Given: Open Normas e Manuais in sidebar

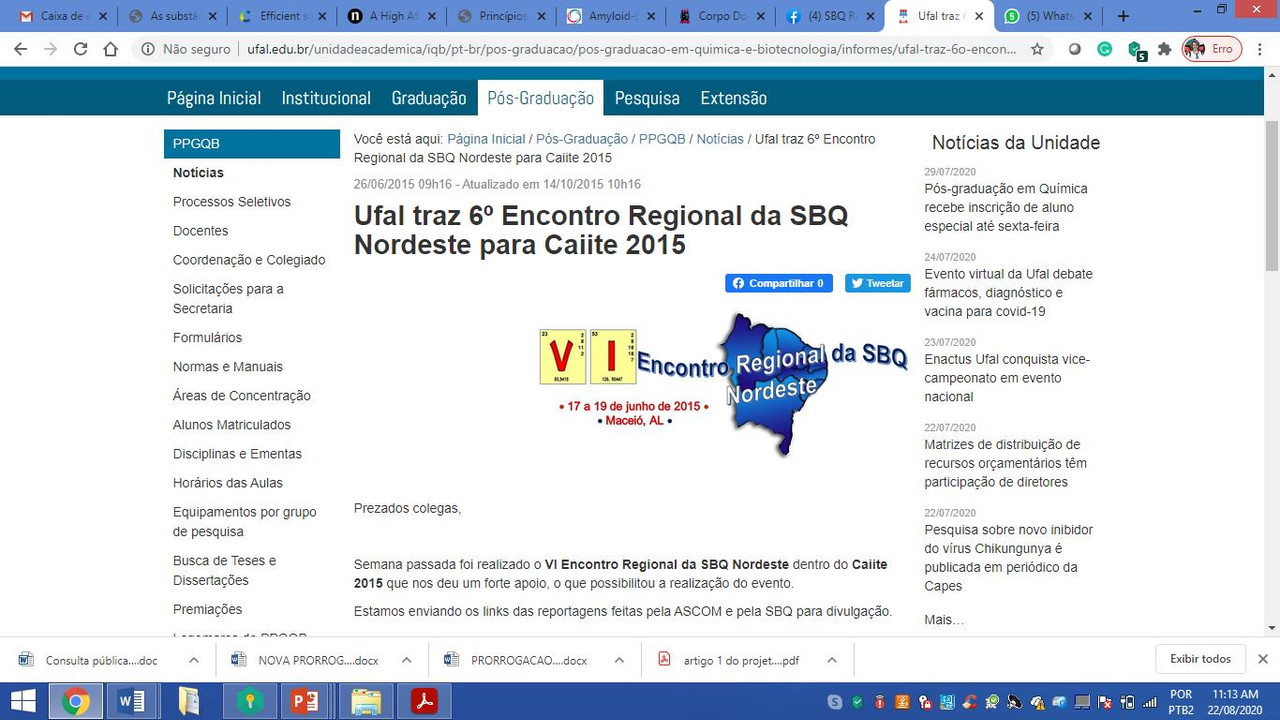Looking at the screenshot, I should (228, 366).
